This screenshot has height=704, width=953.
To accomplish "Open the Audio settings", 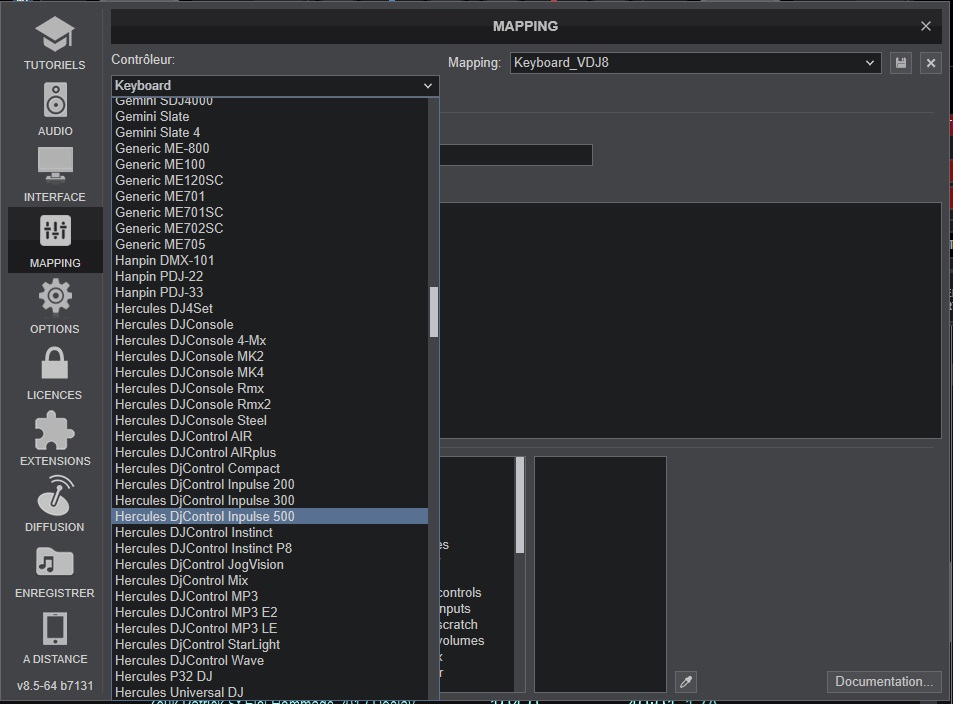I will [55, 110].
